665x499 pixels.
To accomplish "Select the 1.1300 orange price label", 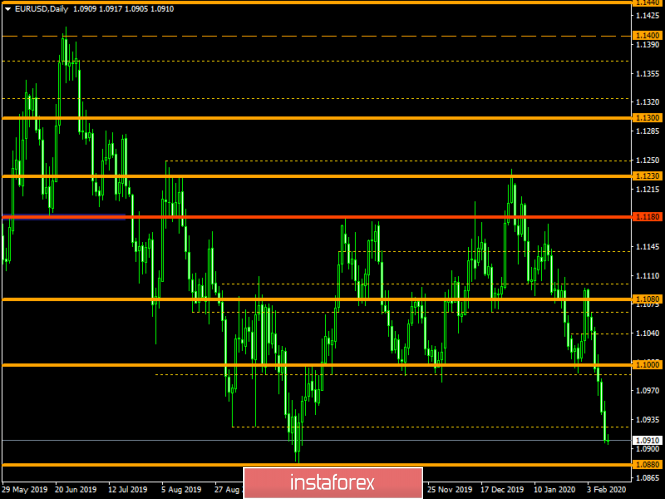I will pos(645,118).
